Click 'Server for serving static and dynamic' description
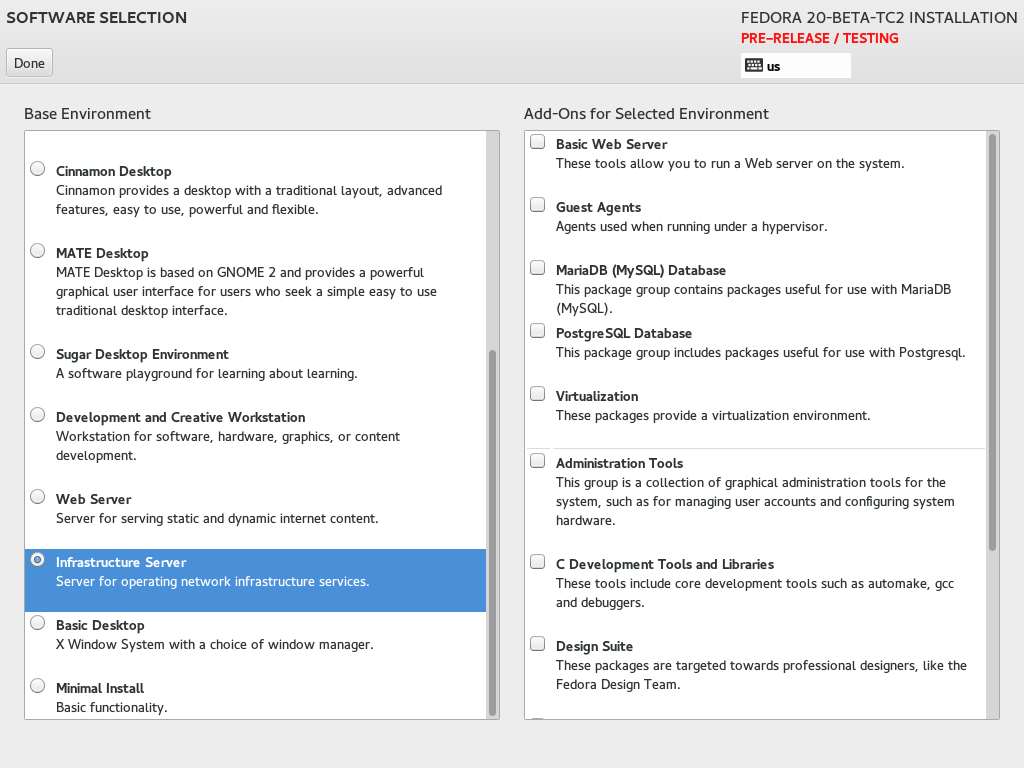This screenshot has height=768, width=1024. (217, 519)
